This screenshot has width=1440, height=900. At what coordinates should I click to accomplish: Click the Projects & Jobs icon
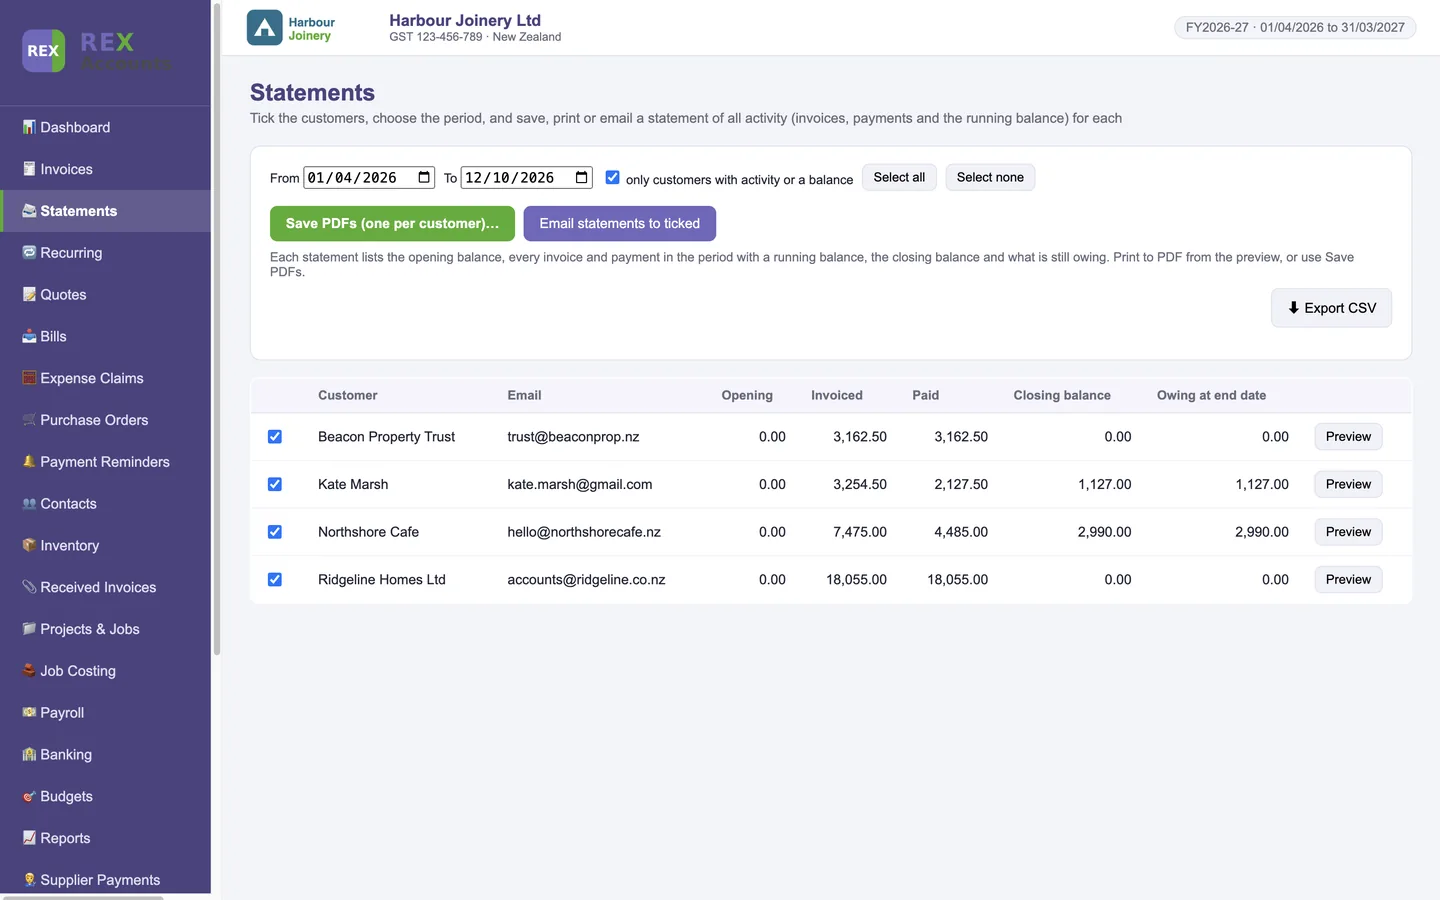click(x=29, y=629)
